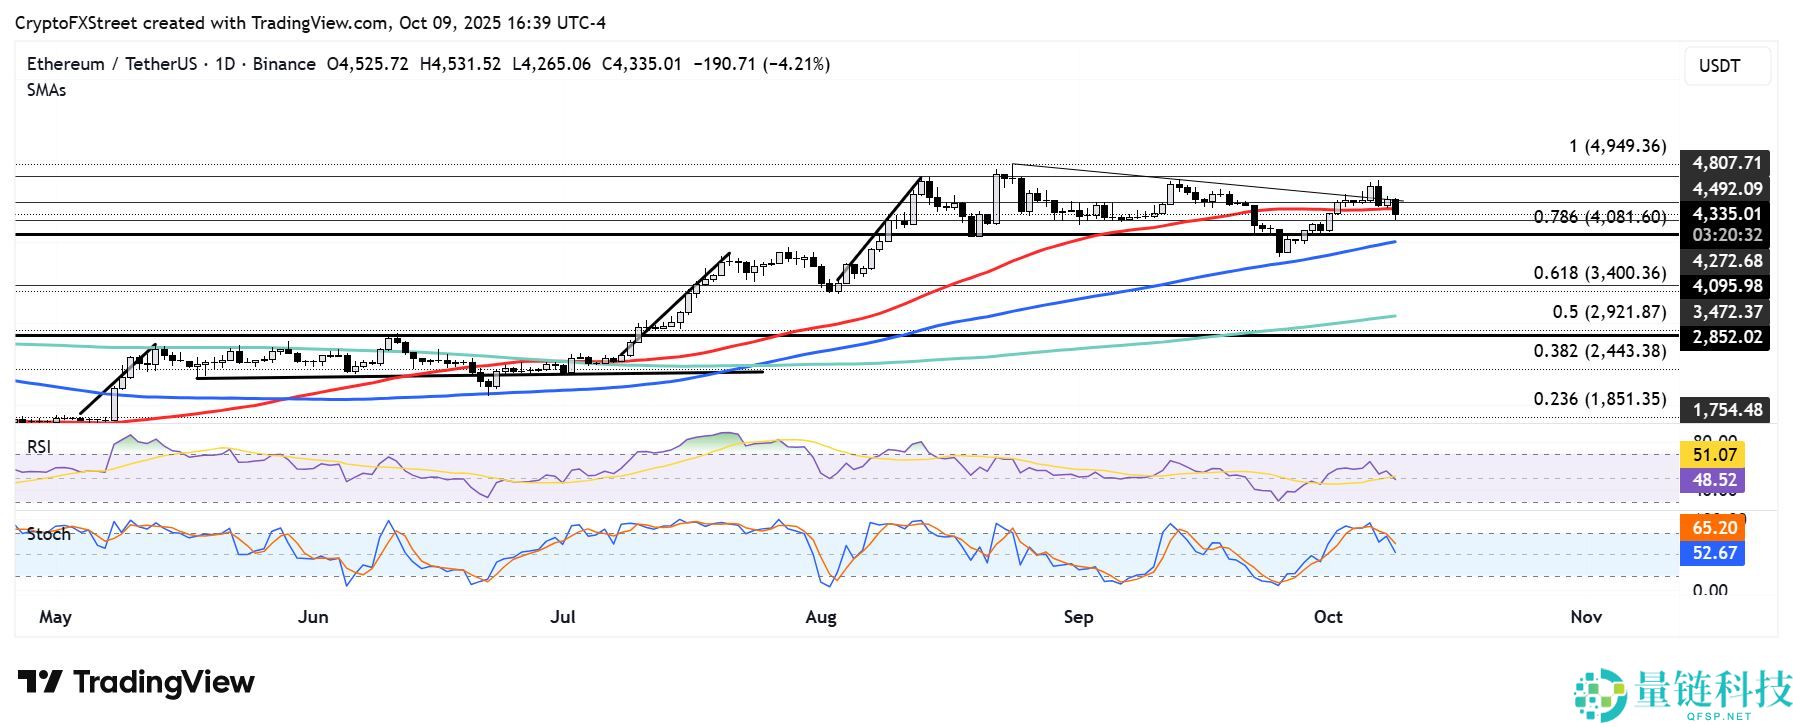Click the purple 48.52 RSI value tag
Image resolution: width=1793 pixels, height=727 pixels.
1715,480
